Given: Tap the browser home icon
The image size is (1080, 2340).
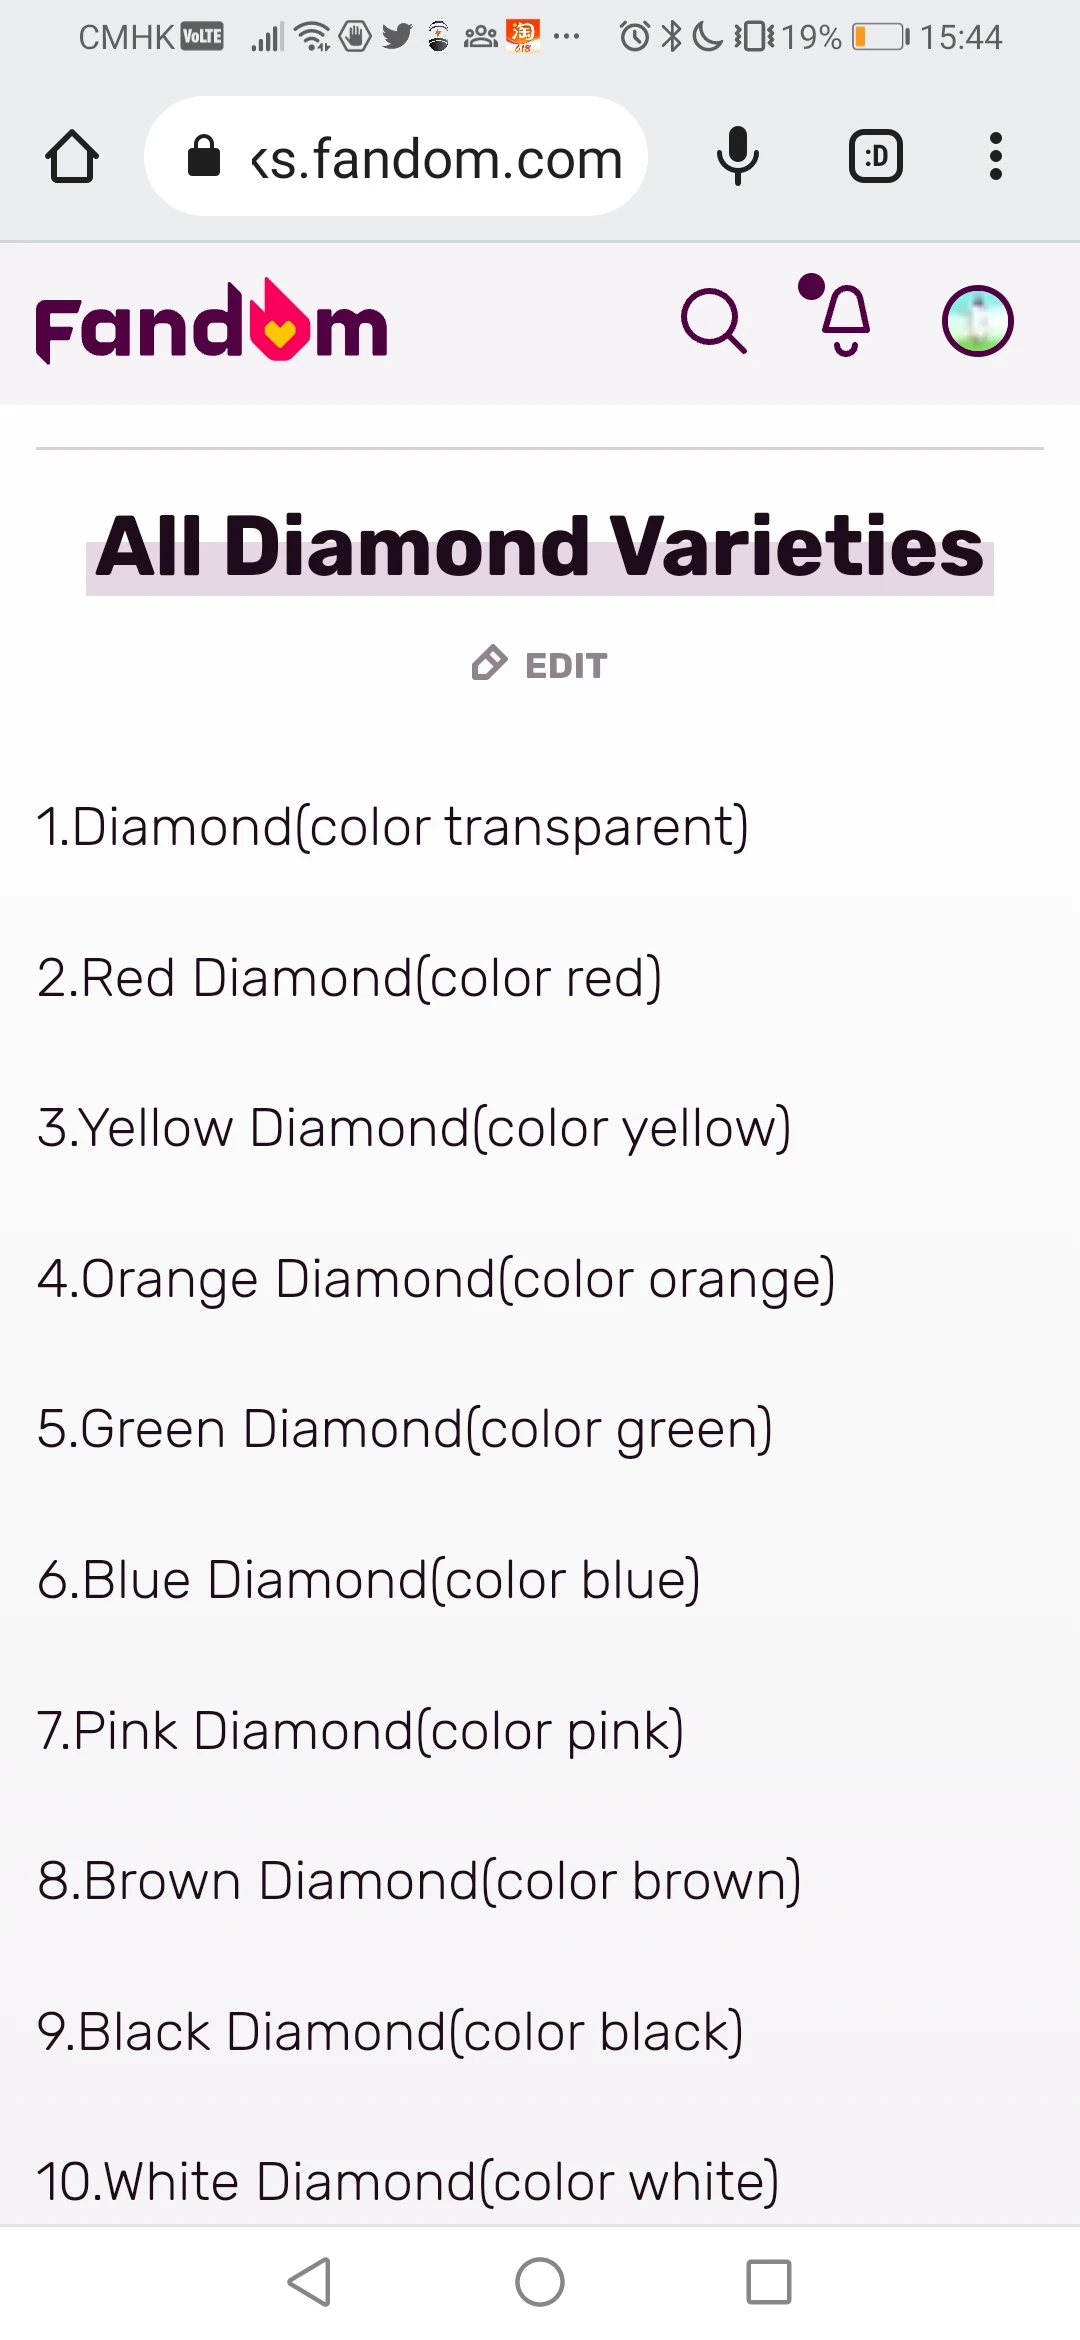Looking at the screenshot, I should pyautogui.click(x=72, y=157).
